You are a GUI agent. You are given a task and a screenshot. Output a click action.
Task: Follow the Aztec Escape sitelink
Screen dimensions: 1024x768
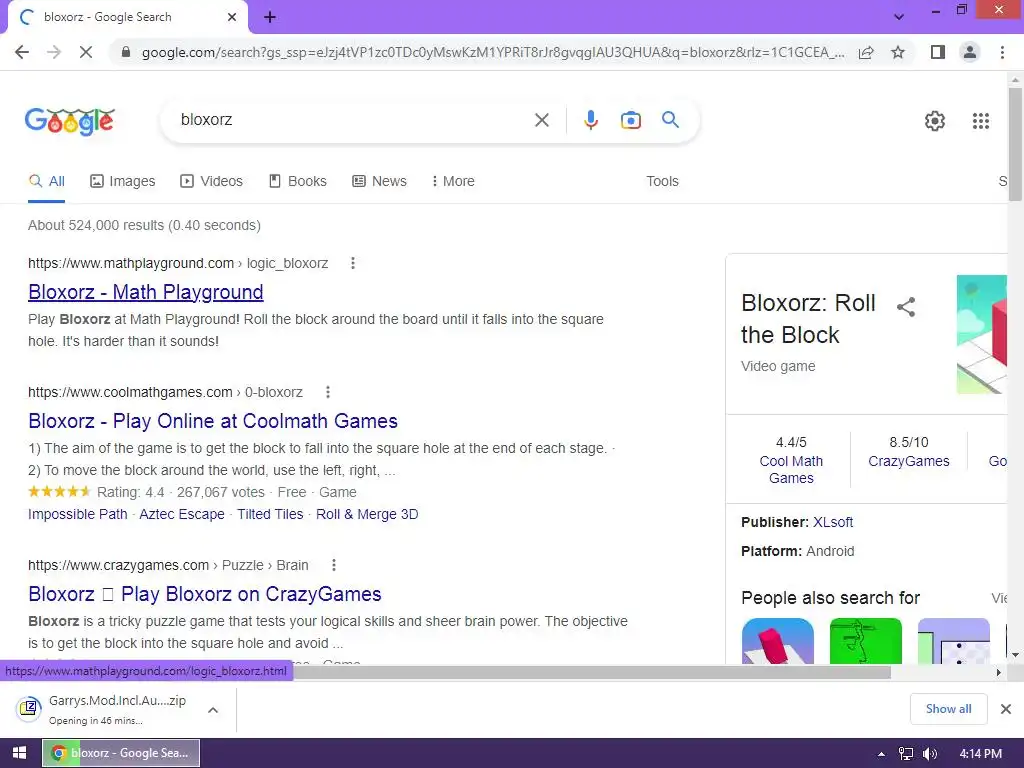click(182, 514)
